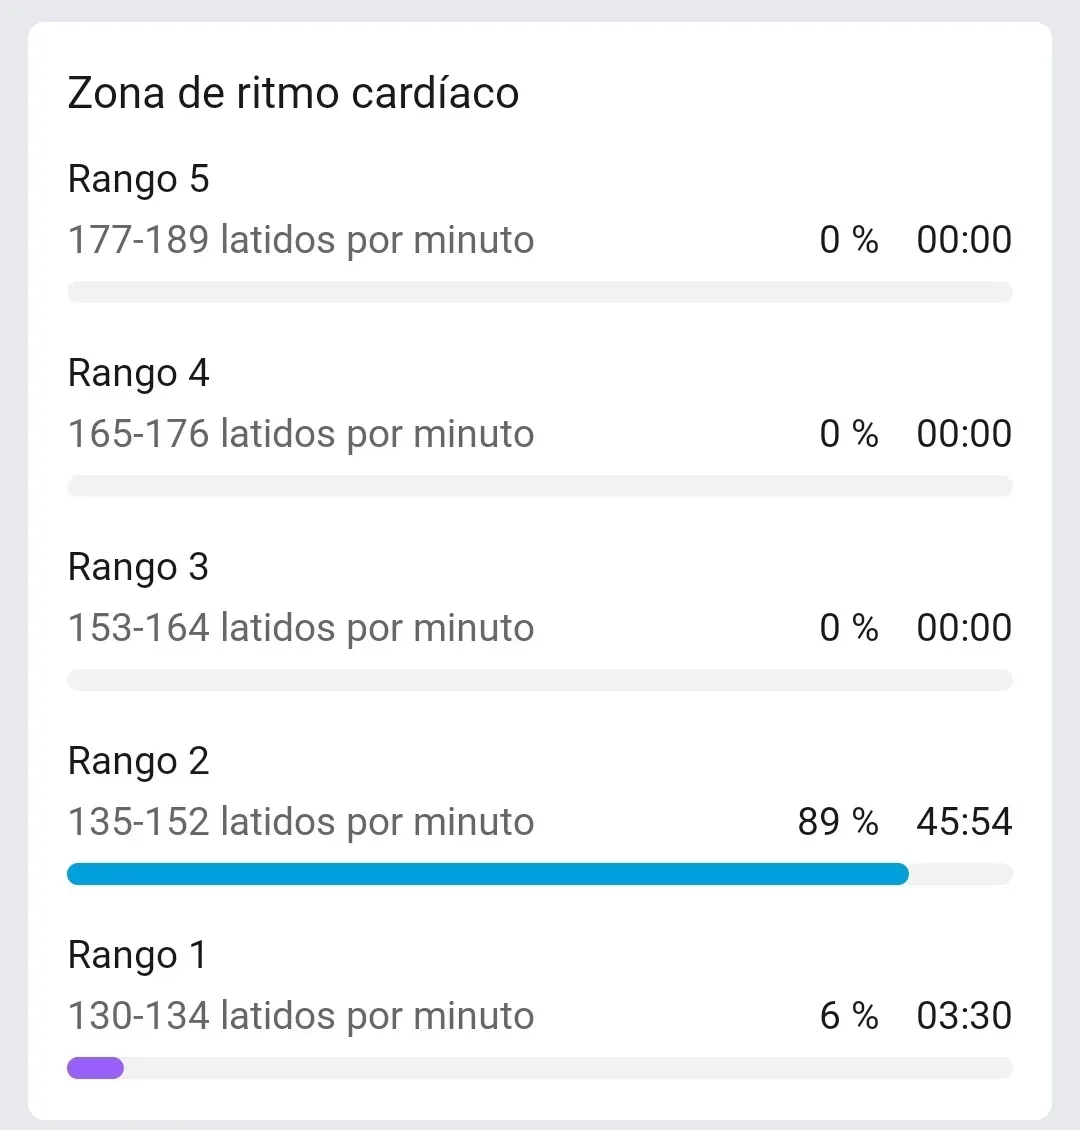Click the 6 % value for Rango 1
Screen dimensions: 1080x1130
(849, 1015)
